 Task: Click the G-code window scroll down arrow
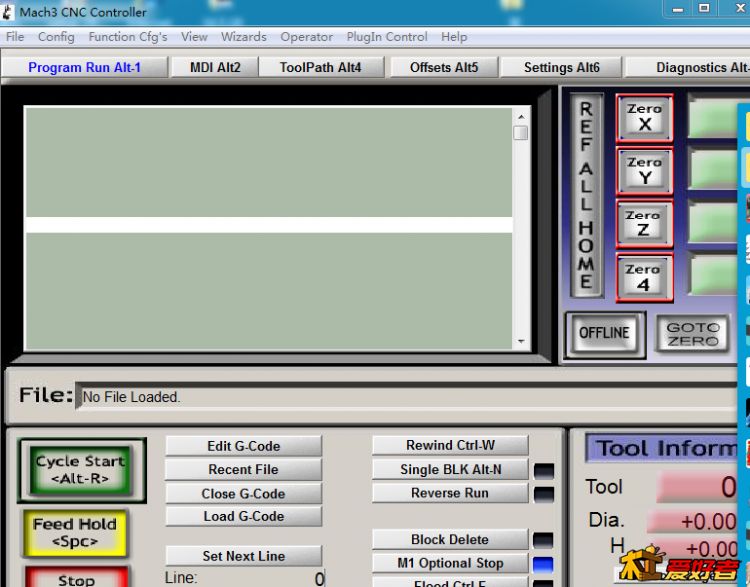click(x=520, y=342)
